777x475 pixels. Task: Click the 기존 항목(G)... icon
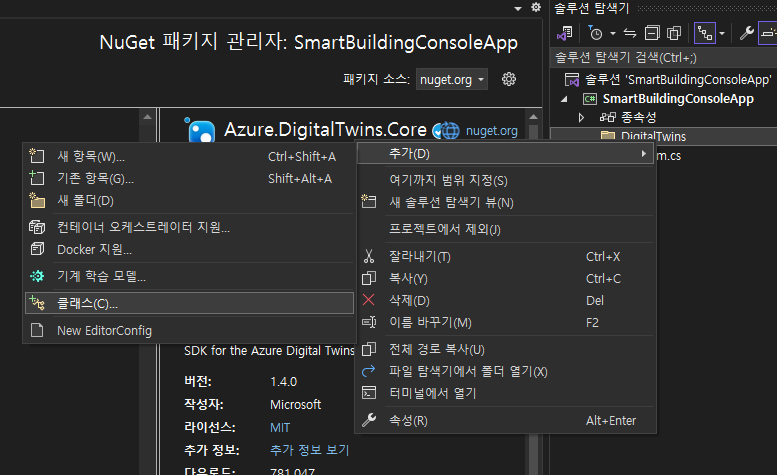tap(37, 178)
